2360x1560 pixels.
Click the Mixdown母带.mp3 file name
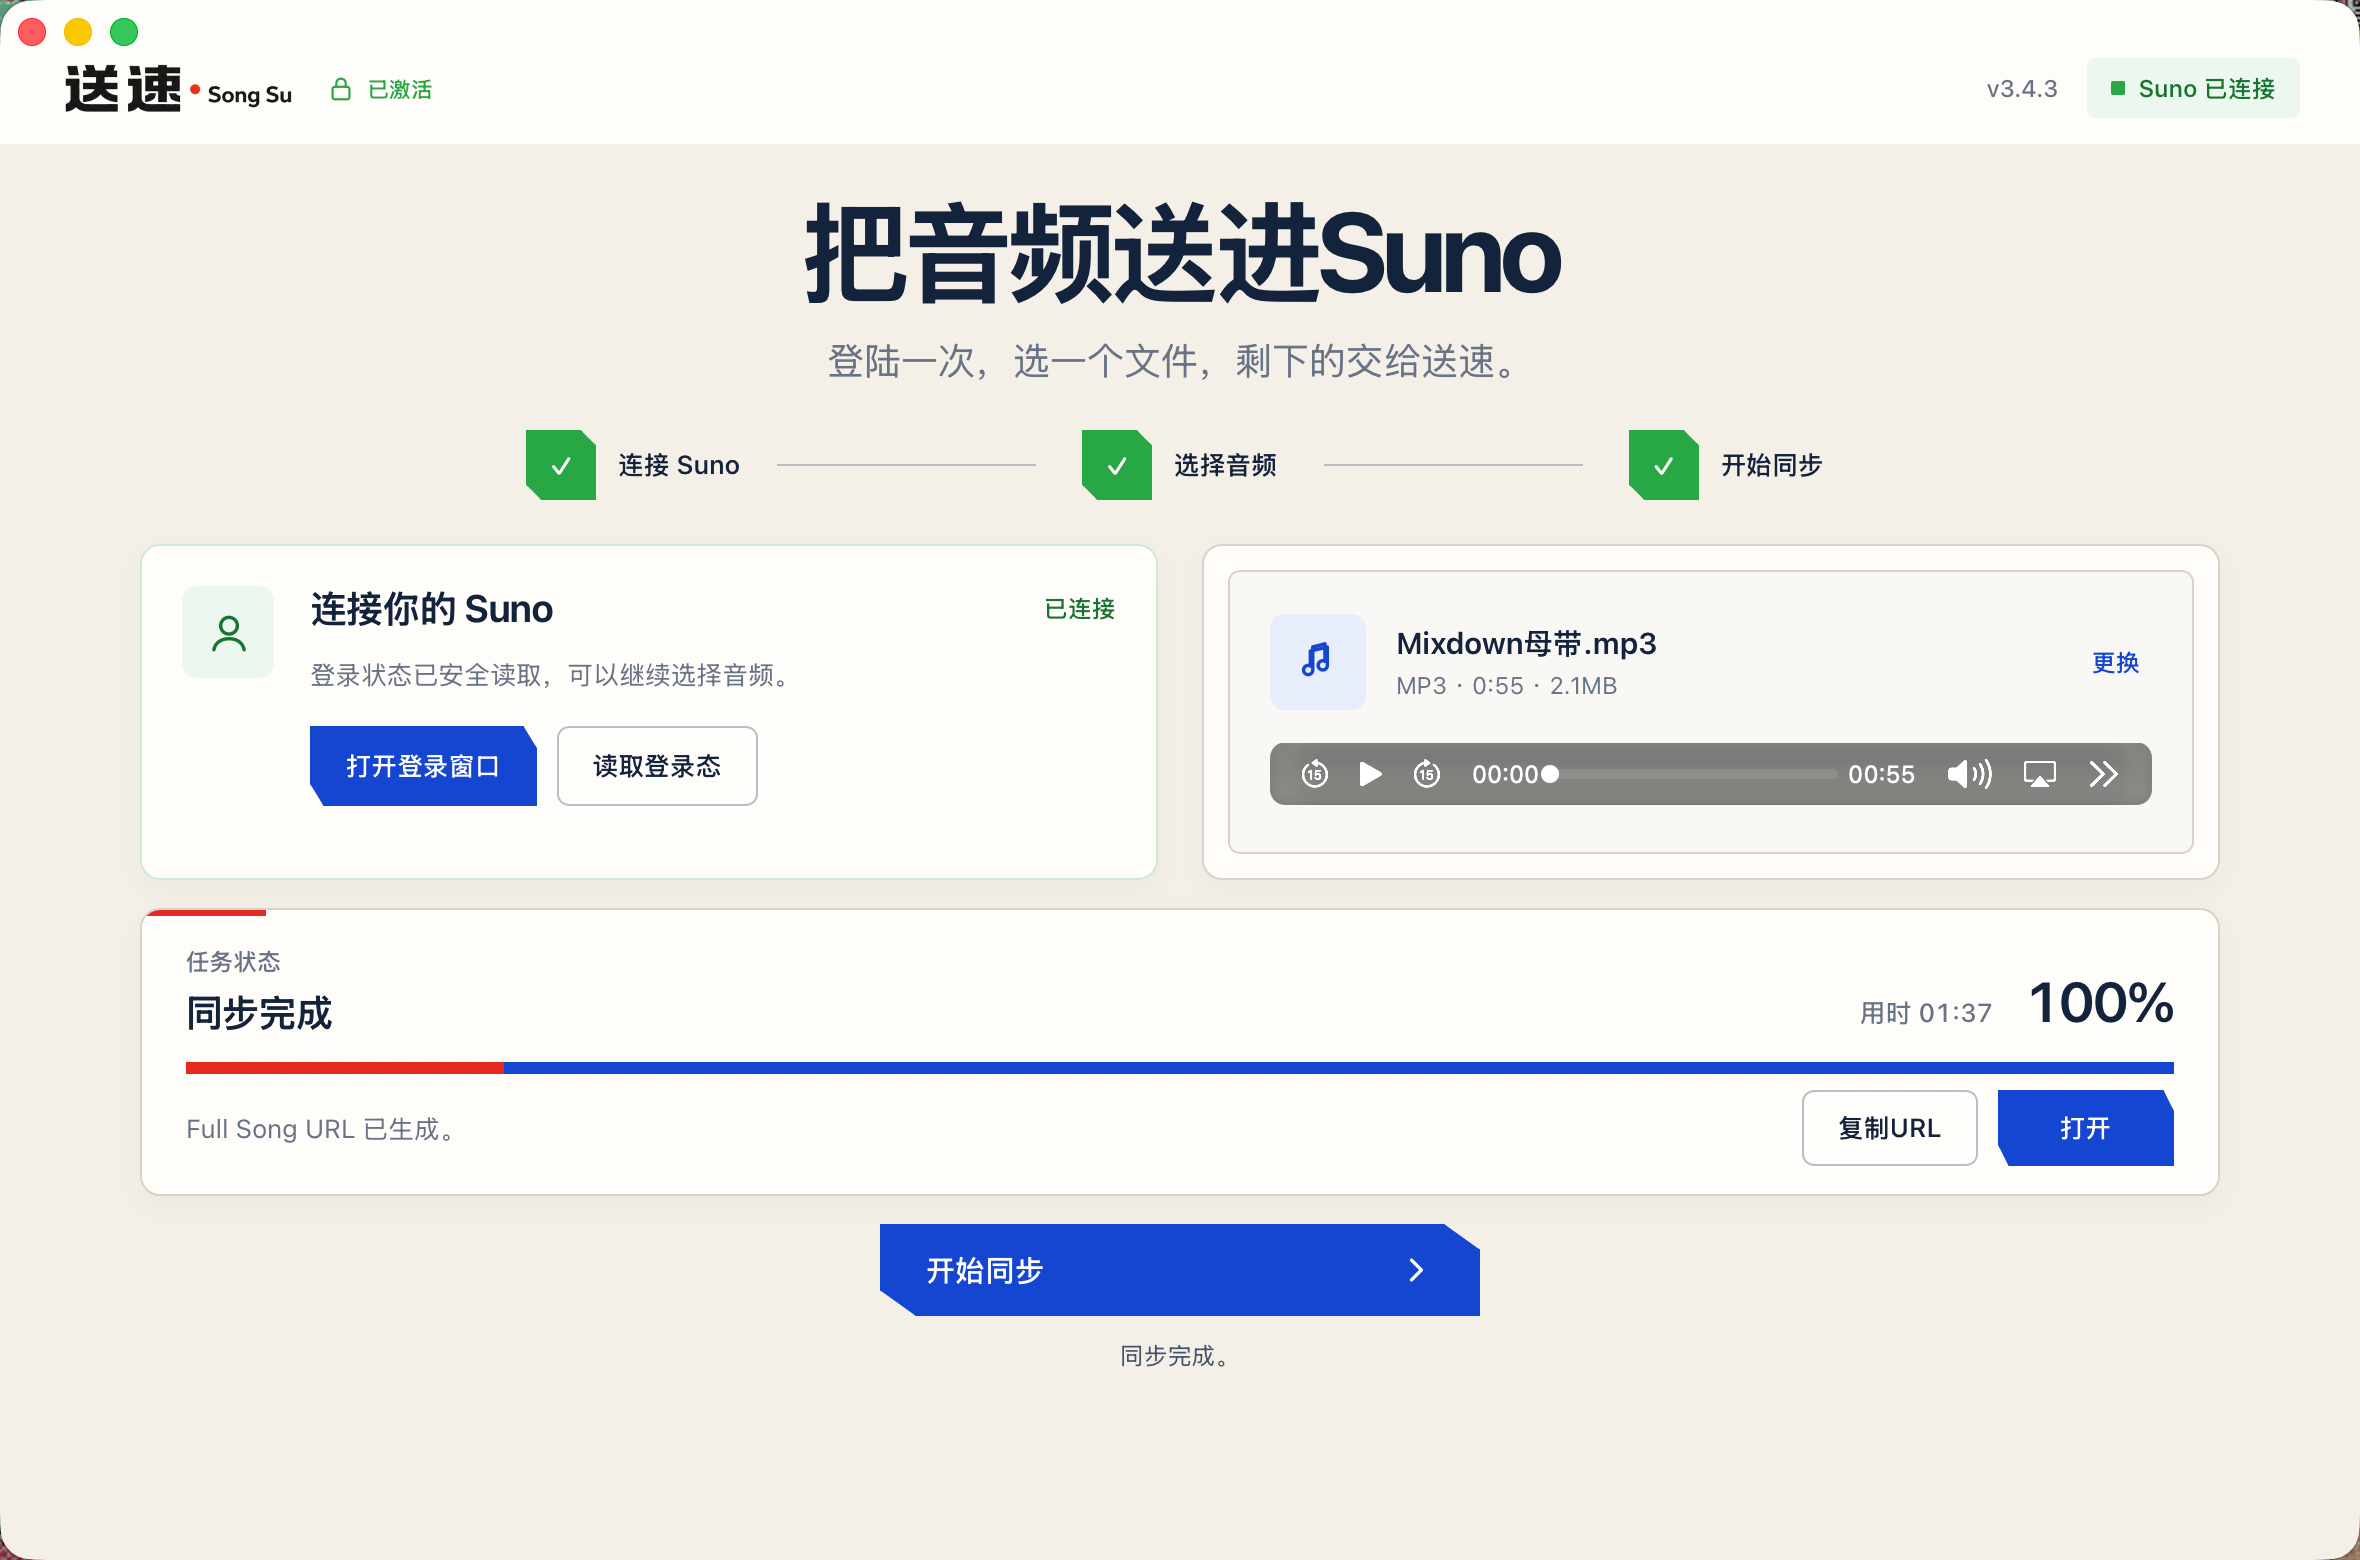1526,643
